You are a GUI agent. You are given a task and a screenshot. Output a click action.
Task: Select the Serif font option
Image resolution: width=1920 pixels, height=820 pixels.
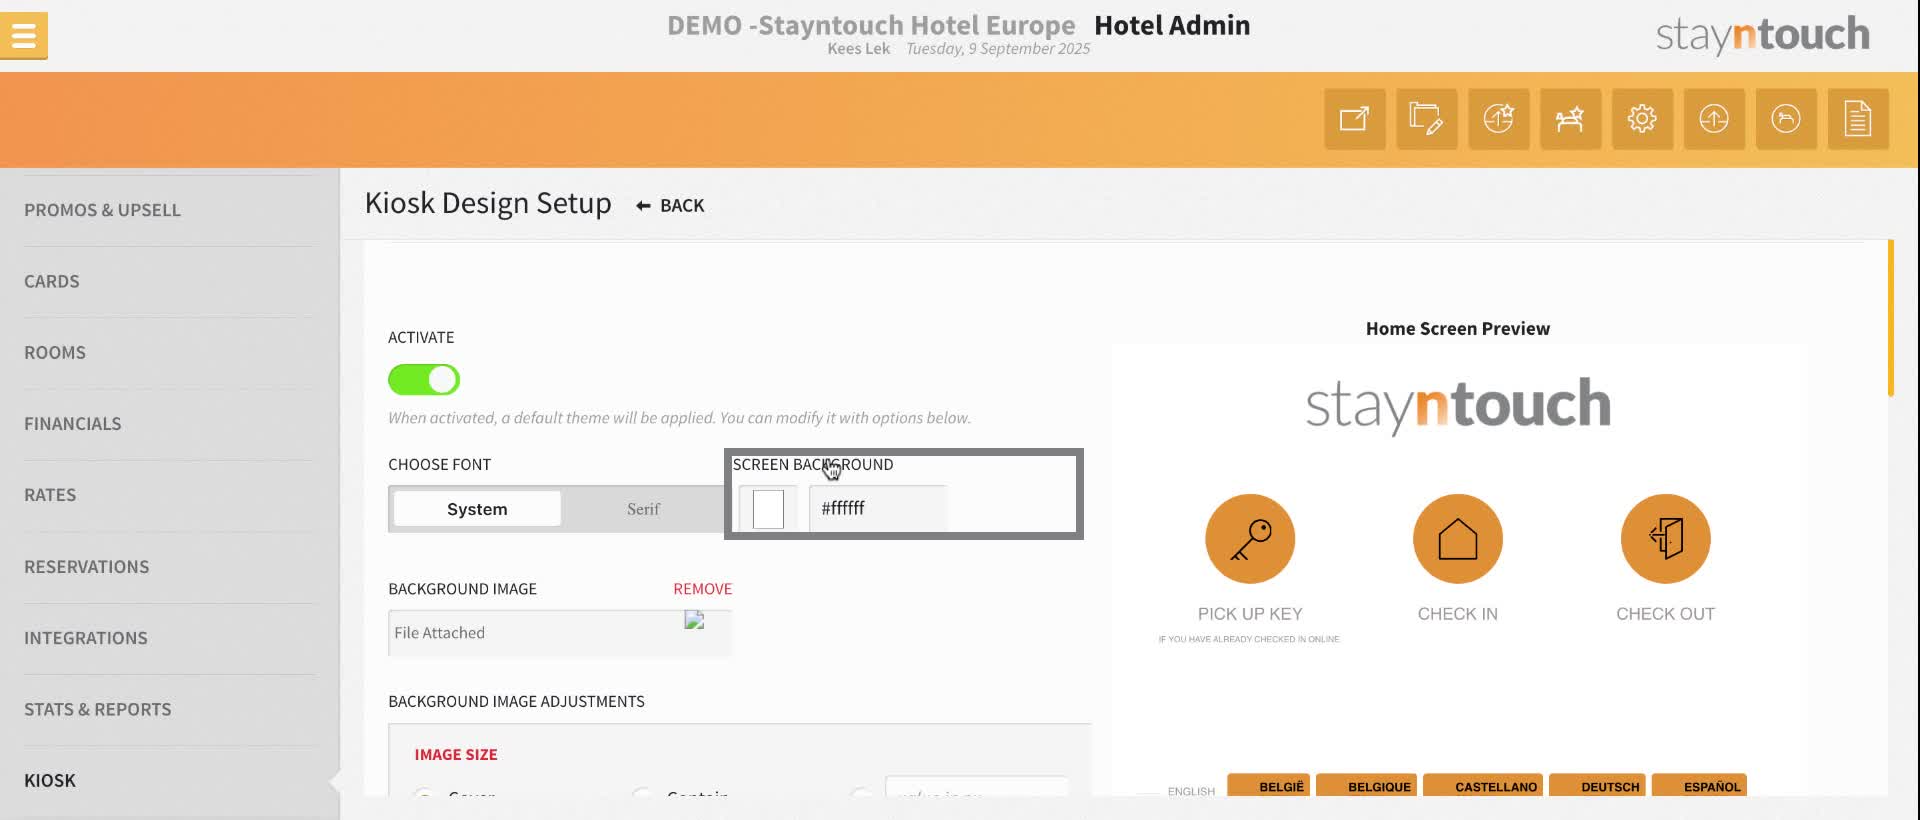(643, 509)
